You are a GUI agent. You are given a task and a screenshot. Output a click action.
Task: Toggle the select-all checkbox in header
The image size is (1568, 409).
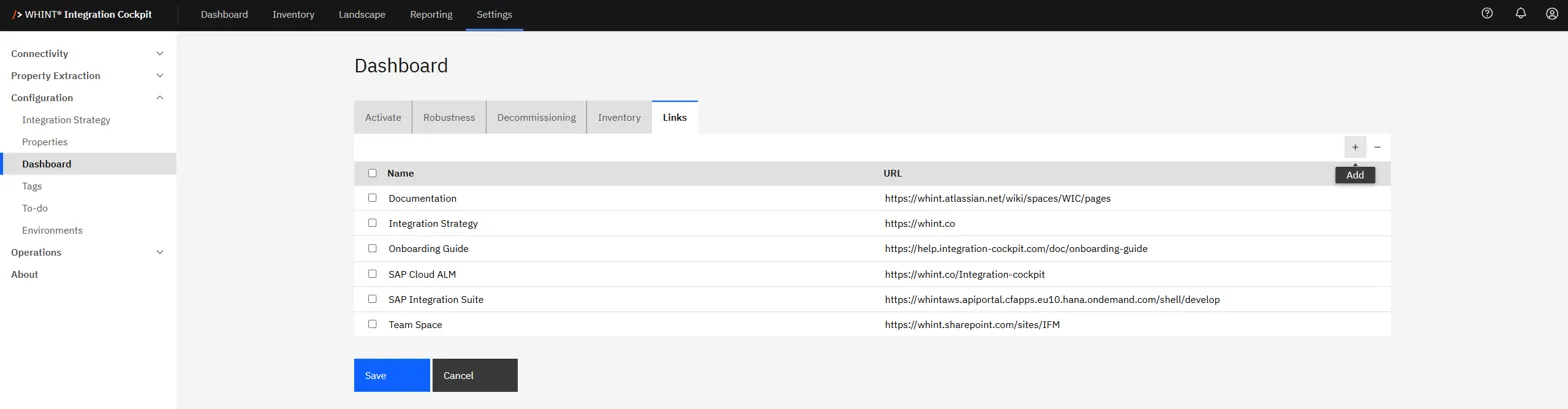(373, 173)
